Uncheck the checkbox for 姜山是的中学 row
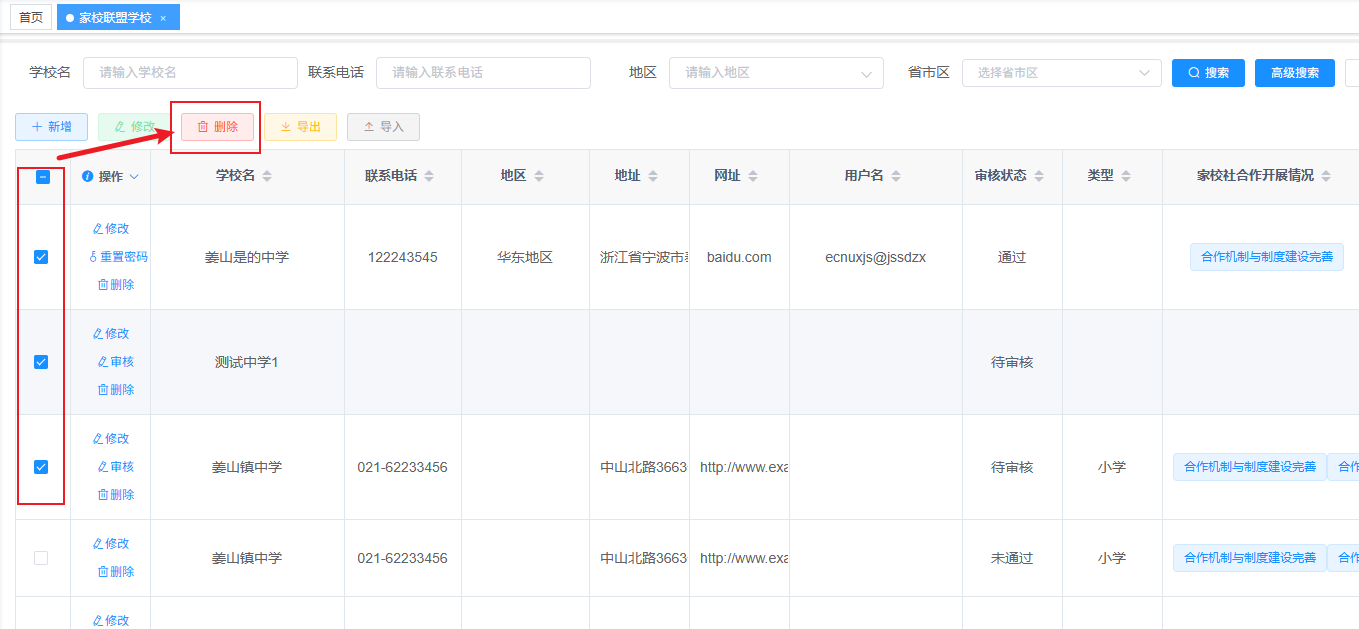The height and width of the screenshot is (629, 1359). [41, 257]
